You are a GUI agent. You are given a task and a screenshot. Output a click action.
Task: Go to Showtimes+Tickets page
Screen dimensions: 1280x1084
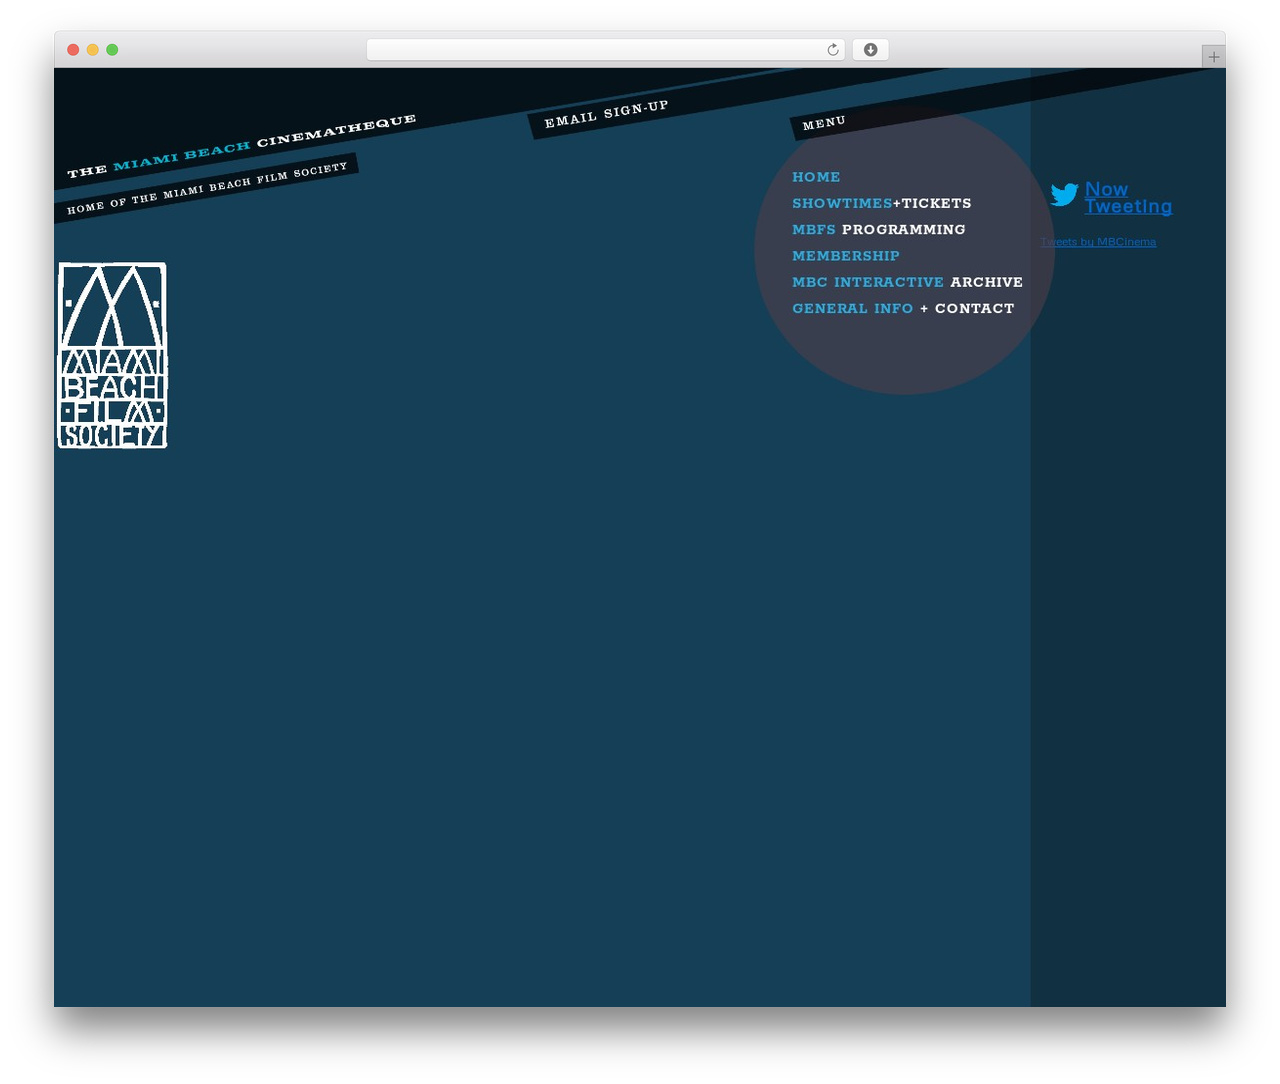coord(882,203)
